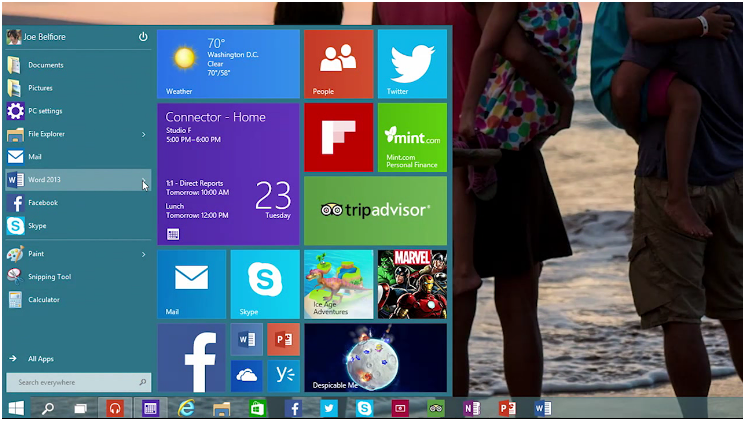Open Mail in the left list

[x=78, y=157]
